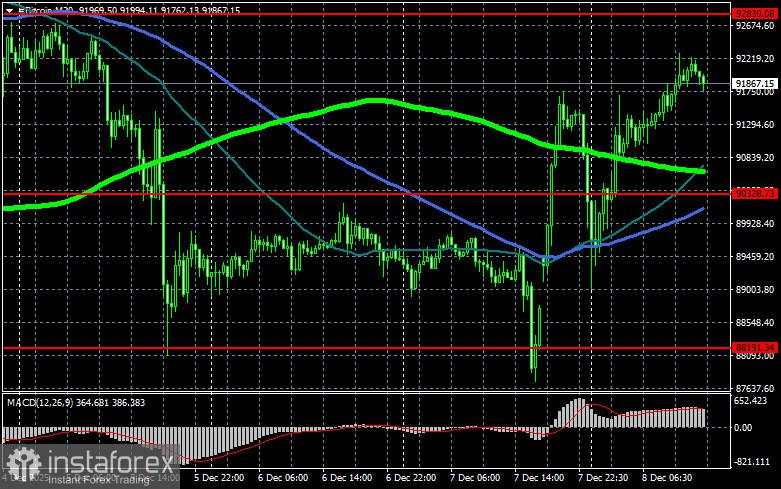Select the 7 Dec 06:00 time label
781x489 pixels.
click(475, 477)
